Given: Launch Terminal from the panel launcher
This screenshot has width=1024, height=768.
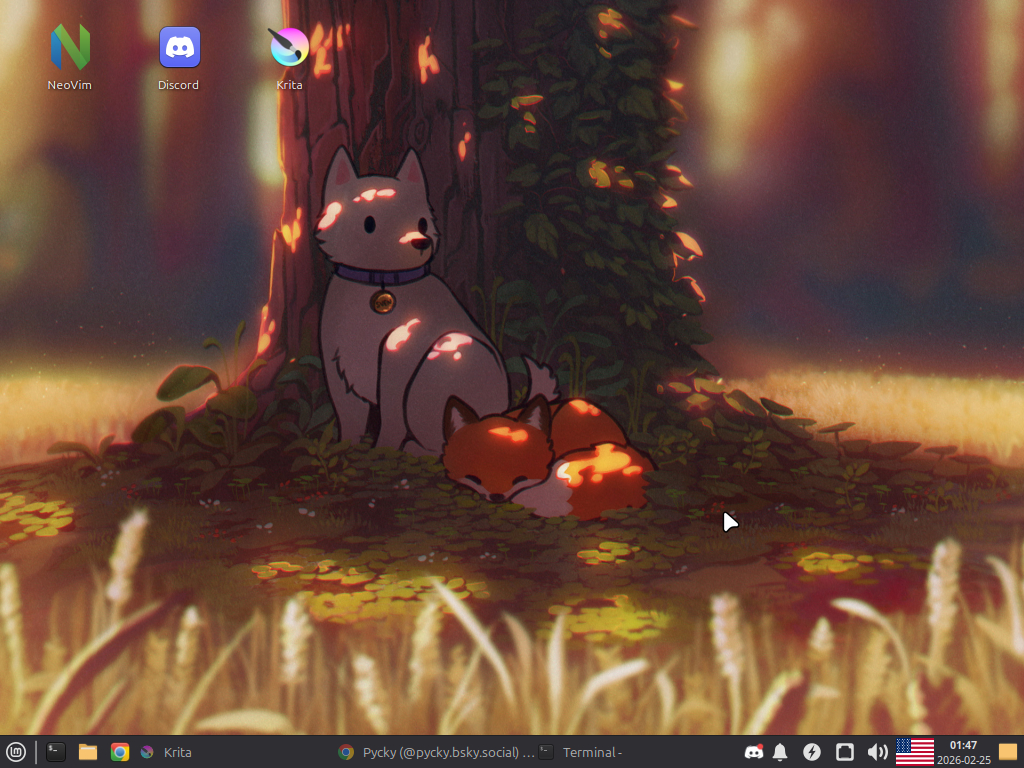Looking at the screenshot, I should pyautogui.click(x=56, y=752).
